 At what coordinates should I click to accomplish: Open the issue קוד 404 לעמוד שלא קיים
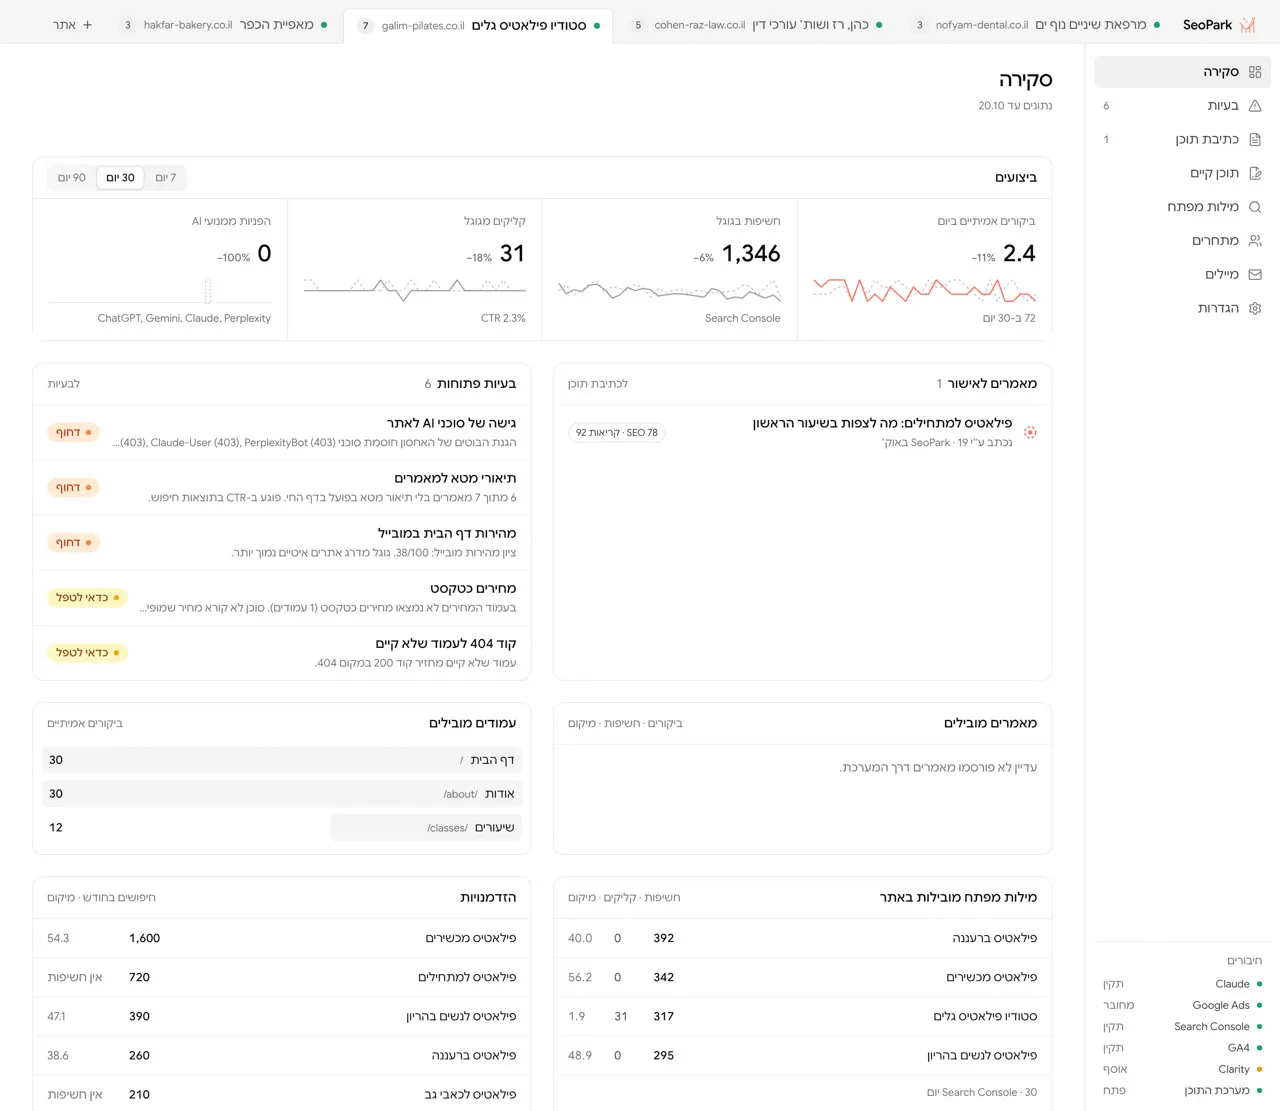pyautogui.click(x=282, y=652)
